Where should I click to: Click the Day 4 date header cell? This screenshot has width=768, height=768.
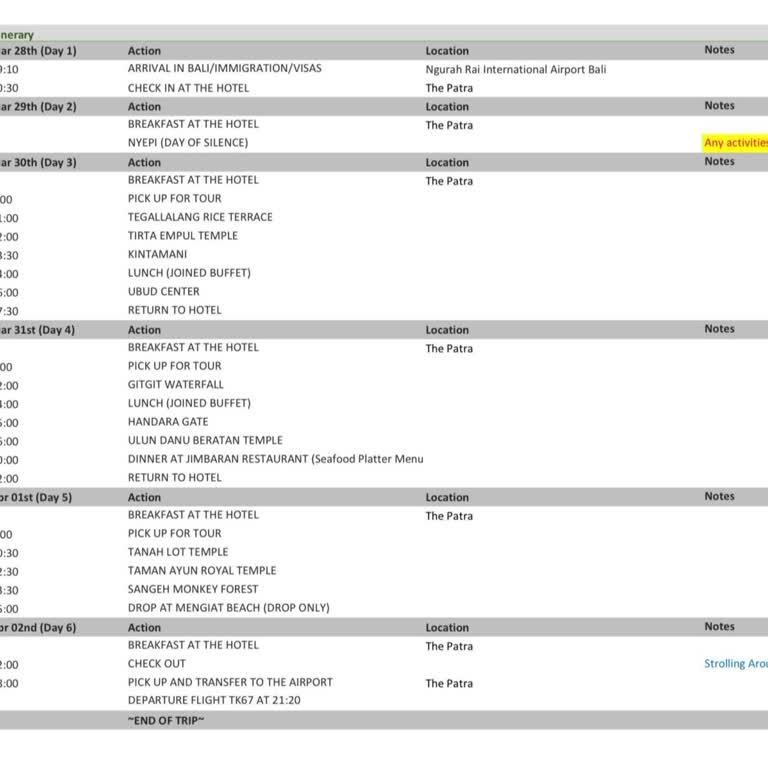point(37,330)
